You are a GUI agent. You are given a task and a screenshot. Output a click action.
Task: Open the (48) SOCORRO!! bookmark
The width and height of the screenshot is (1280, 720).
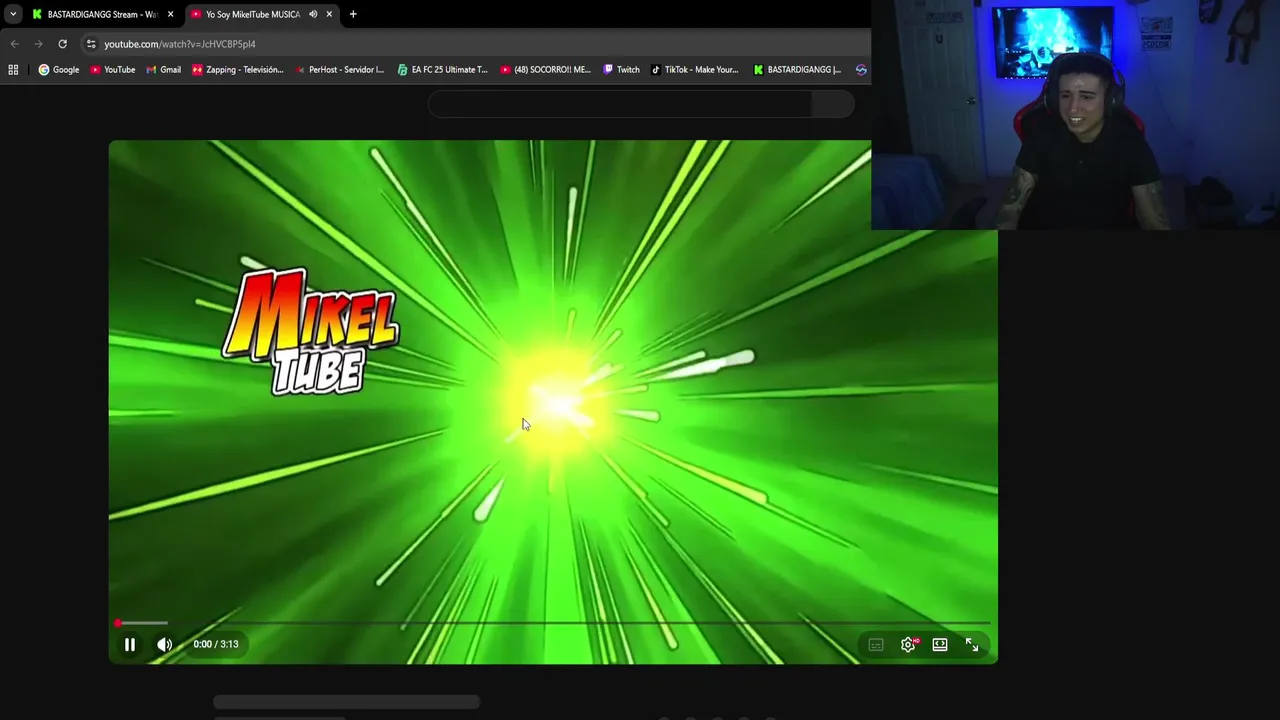pos(545,70)
